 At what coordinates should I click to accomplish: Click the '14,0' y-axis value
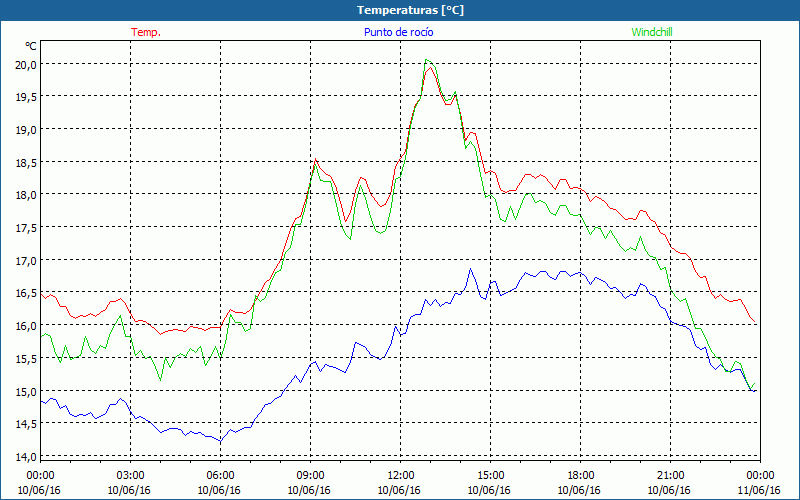[x=26, y=457]
